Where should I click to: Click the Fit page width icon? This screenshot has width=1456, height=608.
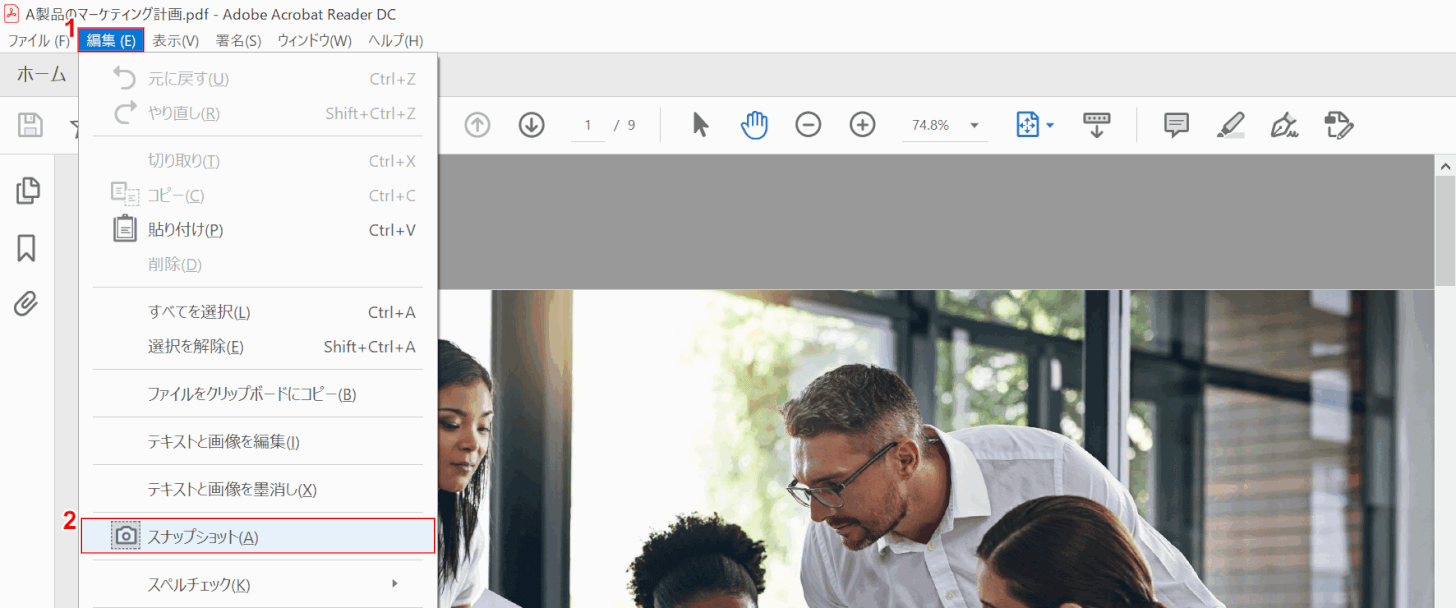tap(1028, 125)
